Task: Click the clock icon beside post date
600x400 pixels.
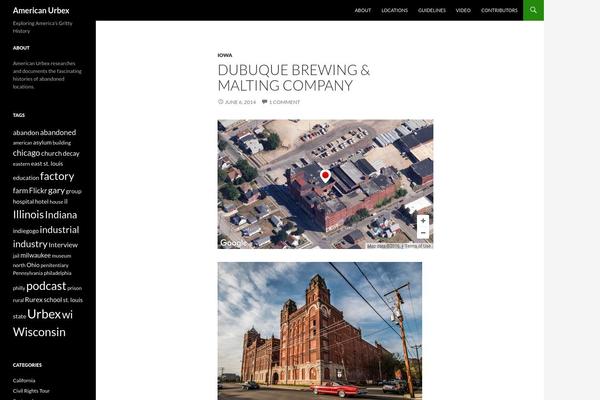Action: (220, 102)
